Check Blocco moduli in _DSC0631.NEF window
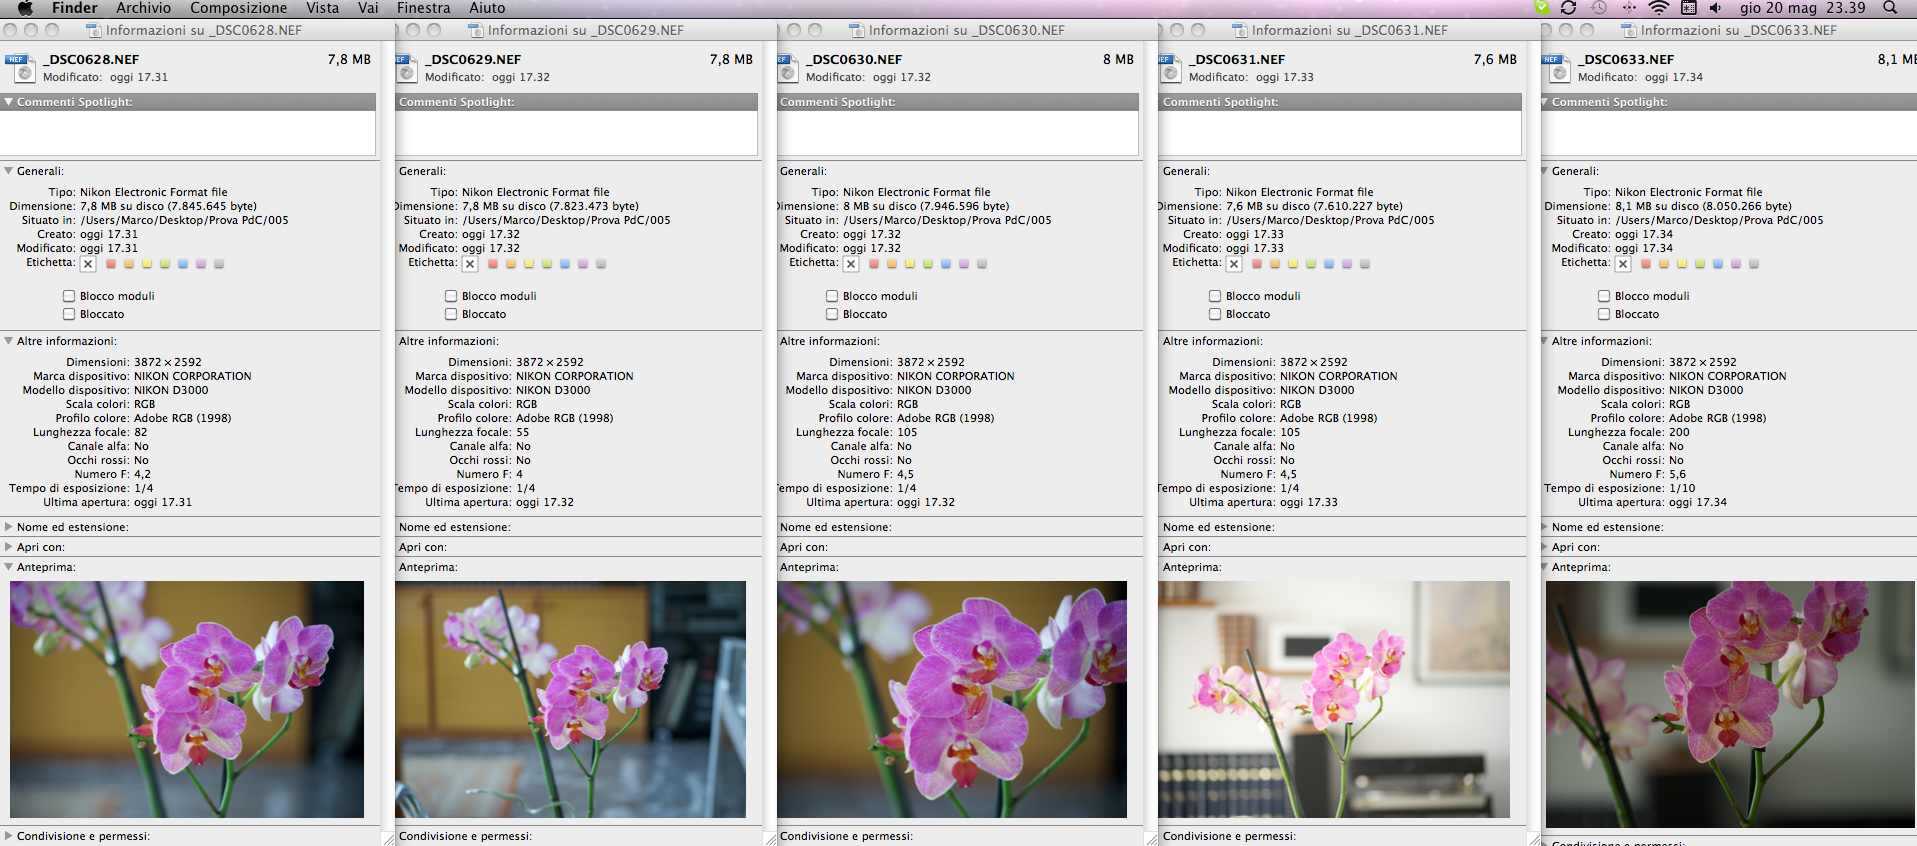Screen dimensions: 1917x846 pyautogui.click(x=1215, y=296)
